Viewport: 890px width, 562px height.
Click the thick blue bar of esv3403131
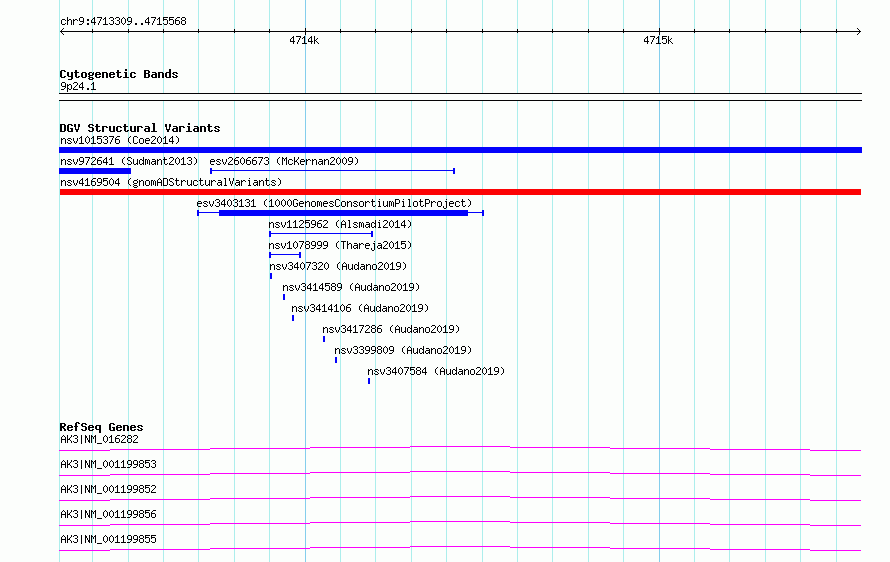pos(343,213)
